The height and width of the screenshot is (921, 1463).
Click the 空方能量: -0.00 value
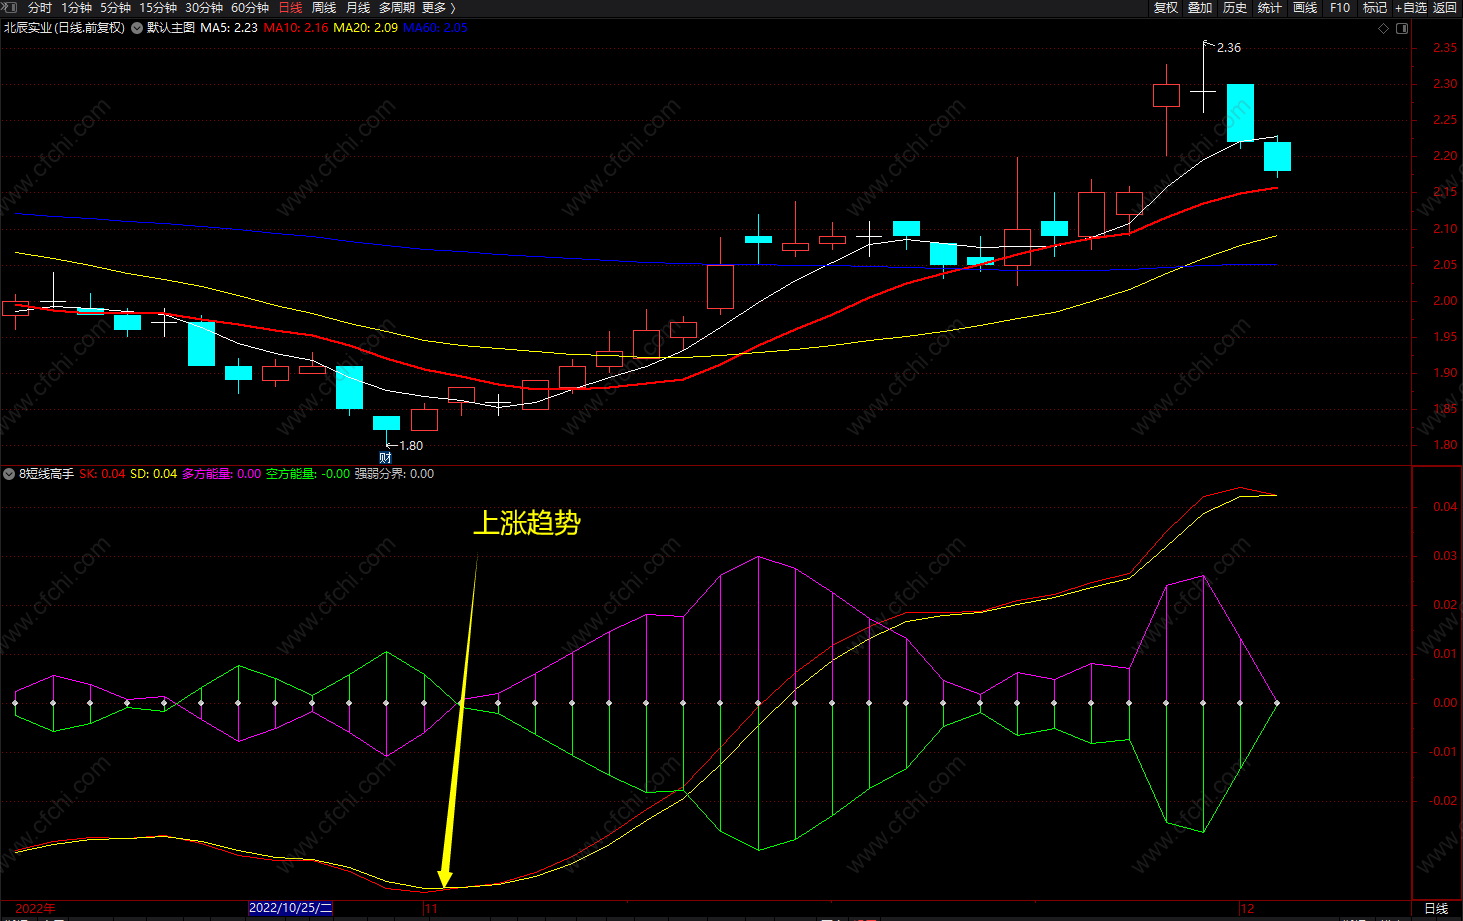pos(308,474)
